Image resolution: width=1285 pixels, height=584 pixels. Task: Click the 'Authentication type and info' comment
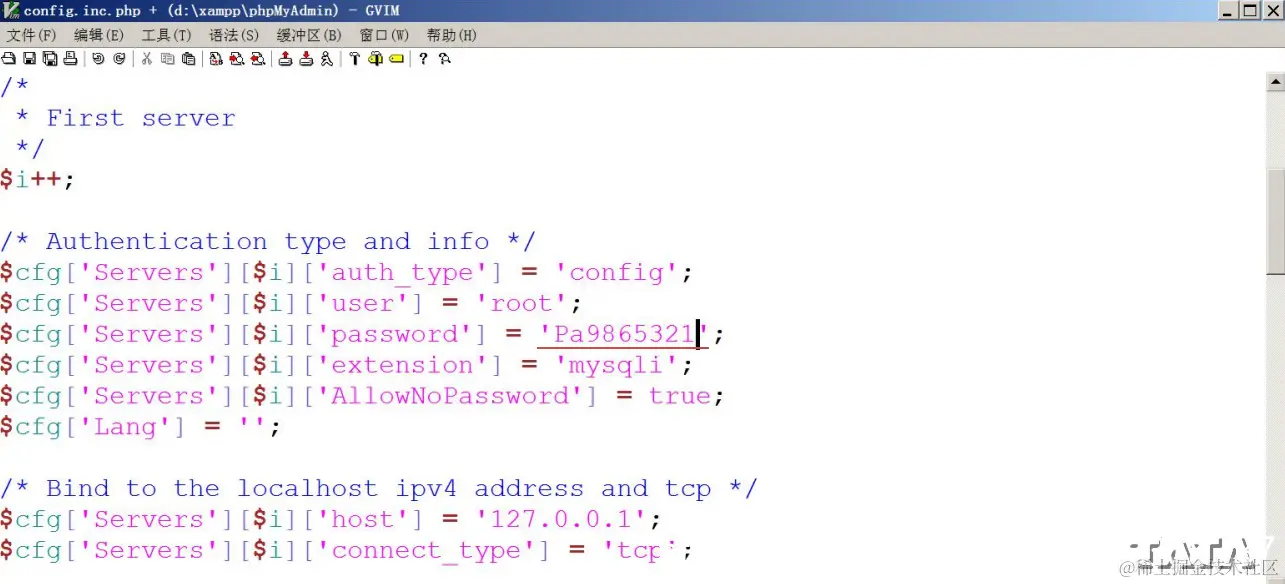tap(267, 241)
